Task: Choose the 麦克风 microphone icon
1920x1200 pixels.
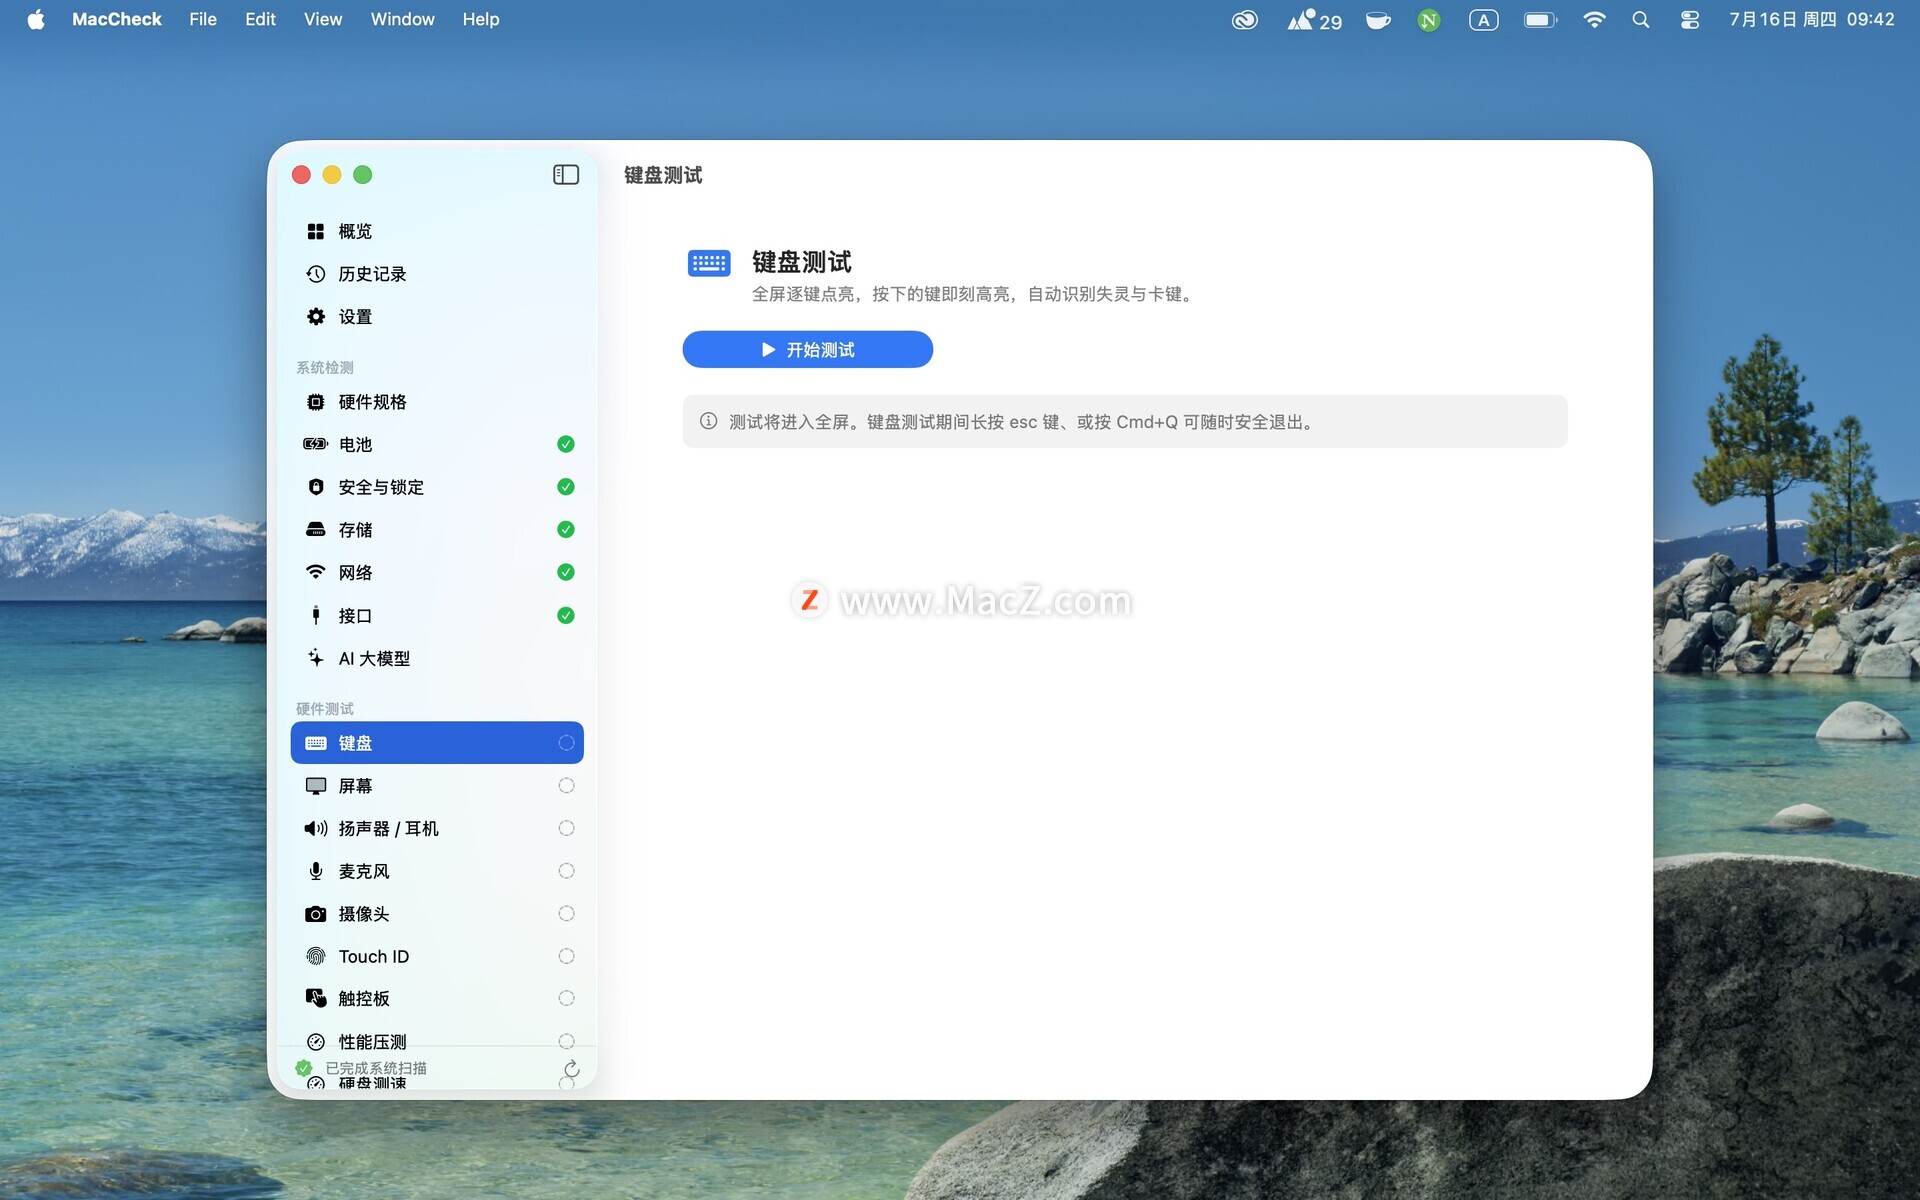Action: [x=316, y=871]
